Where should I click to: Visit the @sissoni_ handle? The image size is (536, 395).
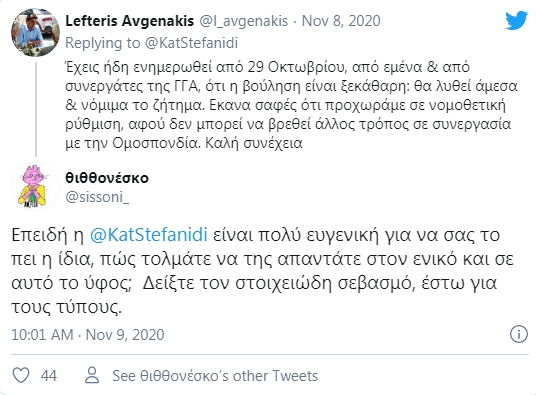tap(97, 197)
